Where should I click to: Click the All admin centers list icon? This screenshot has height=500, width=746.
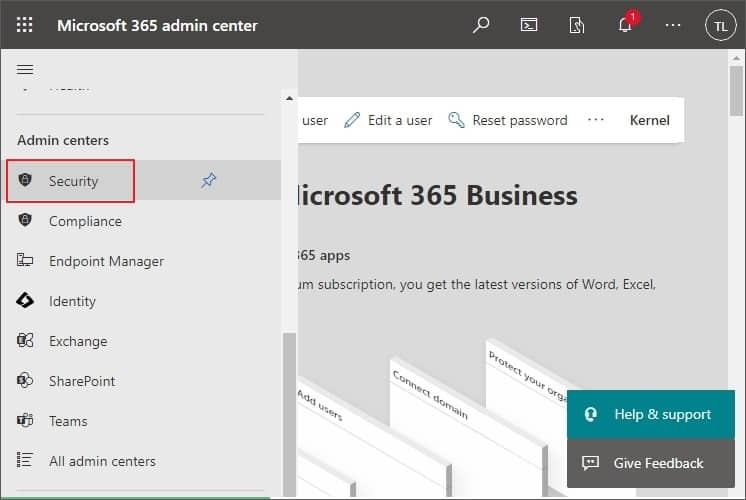pyautogui.click(x=25, y=460)
